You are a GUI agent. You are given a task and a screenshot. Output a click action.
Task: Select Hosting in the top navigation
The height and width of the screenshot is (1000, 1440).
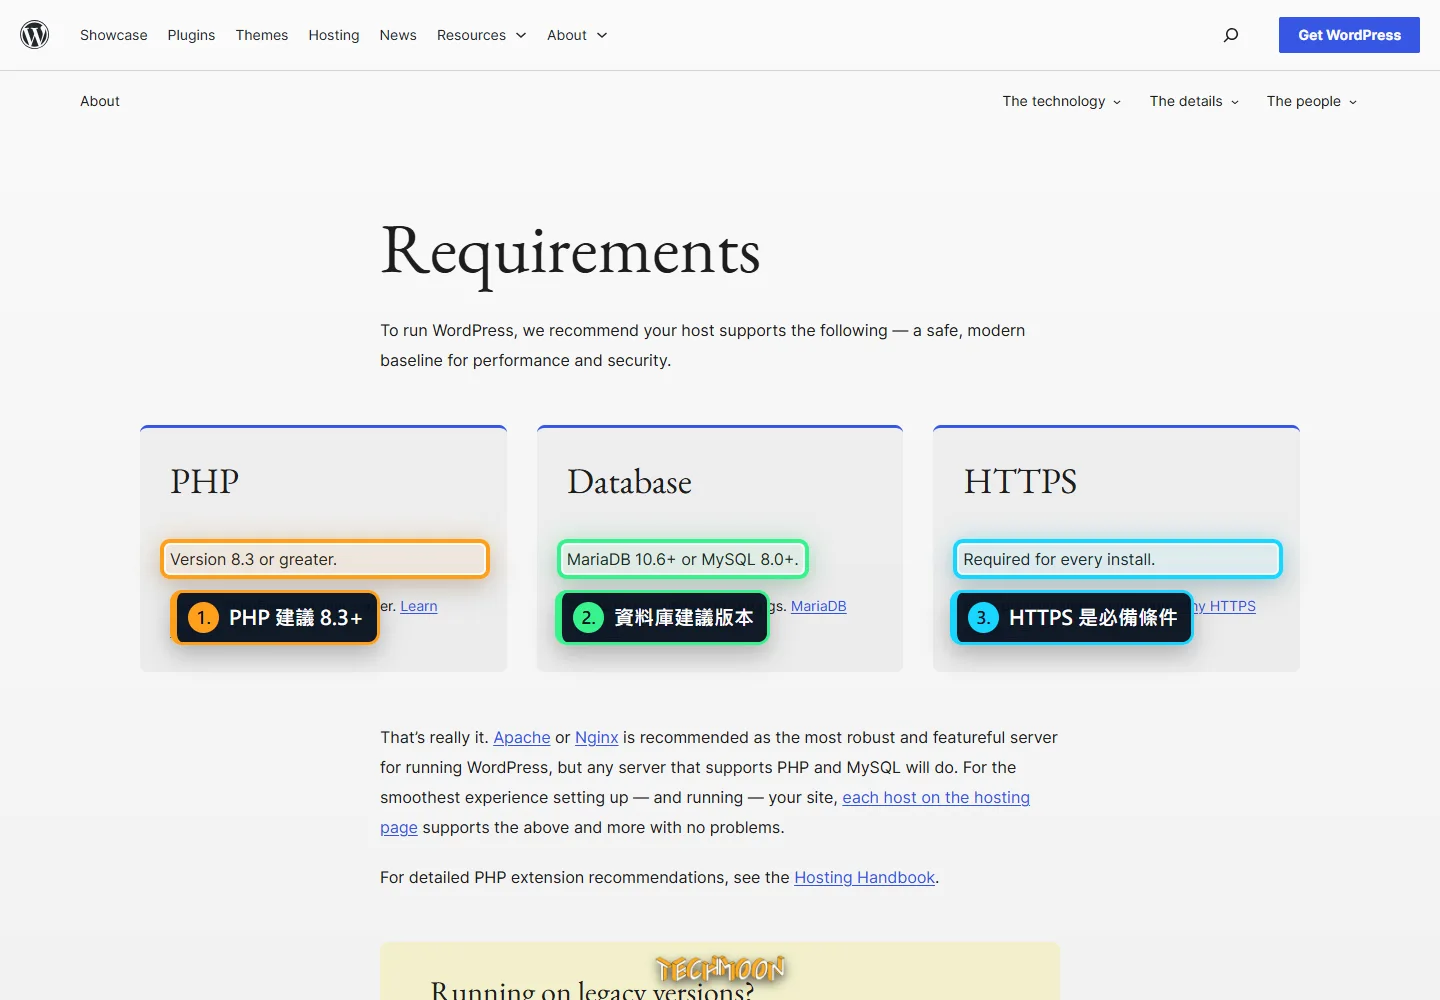pyautogui.click(x=334, y=35)
